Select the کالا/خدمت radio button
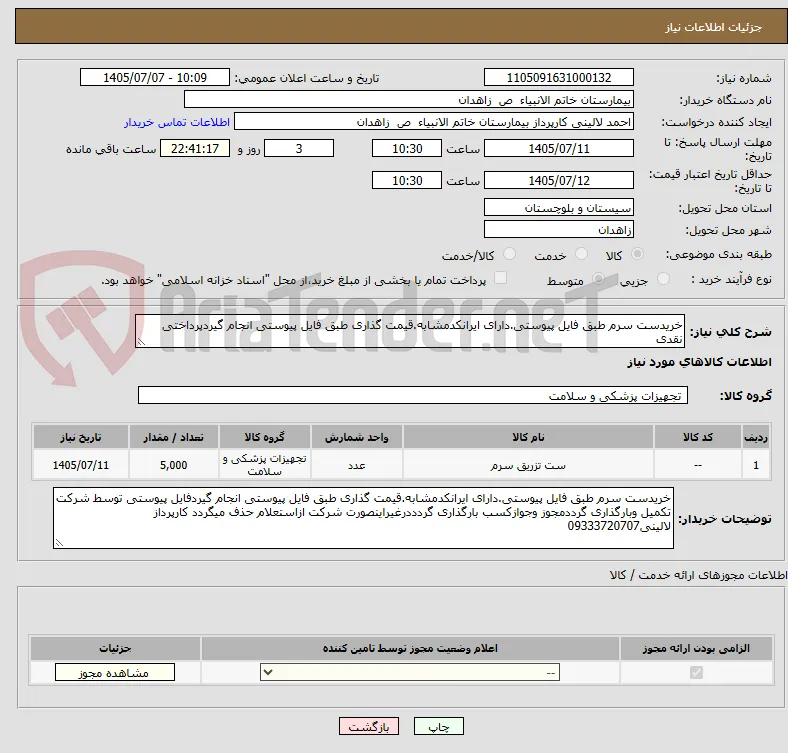The width and height of the screenshot is (788, 753). pyautogui.click(x=509, y=254)
